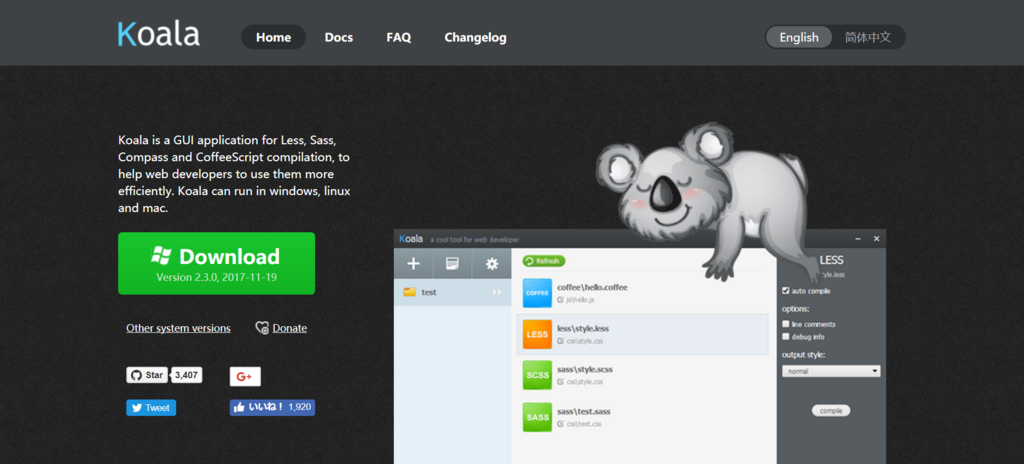This screenshot has width=1024, height=464.
Task: Select sass\style.scss file name
Action: (x=585, y=369)
